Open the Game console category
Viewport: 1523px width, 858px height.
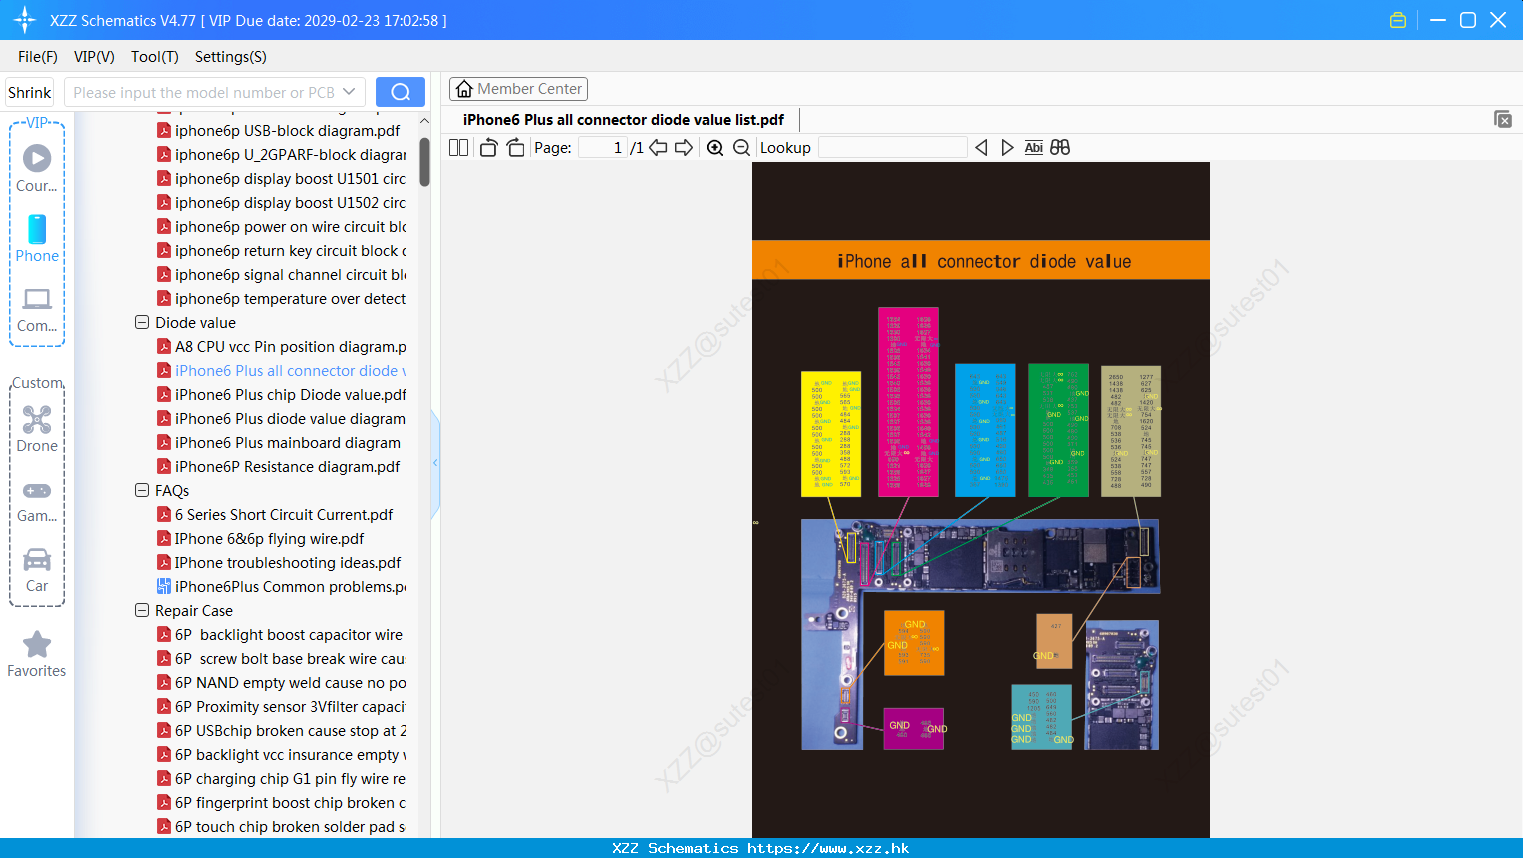tap(37, 500)
